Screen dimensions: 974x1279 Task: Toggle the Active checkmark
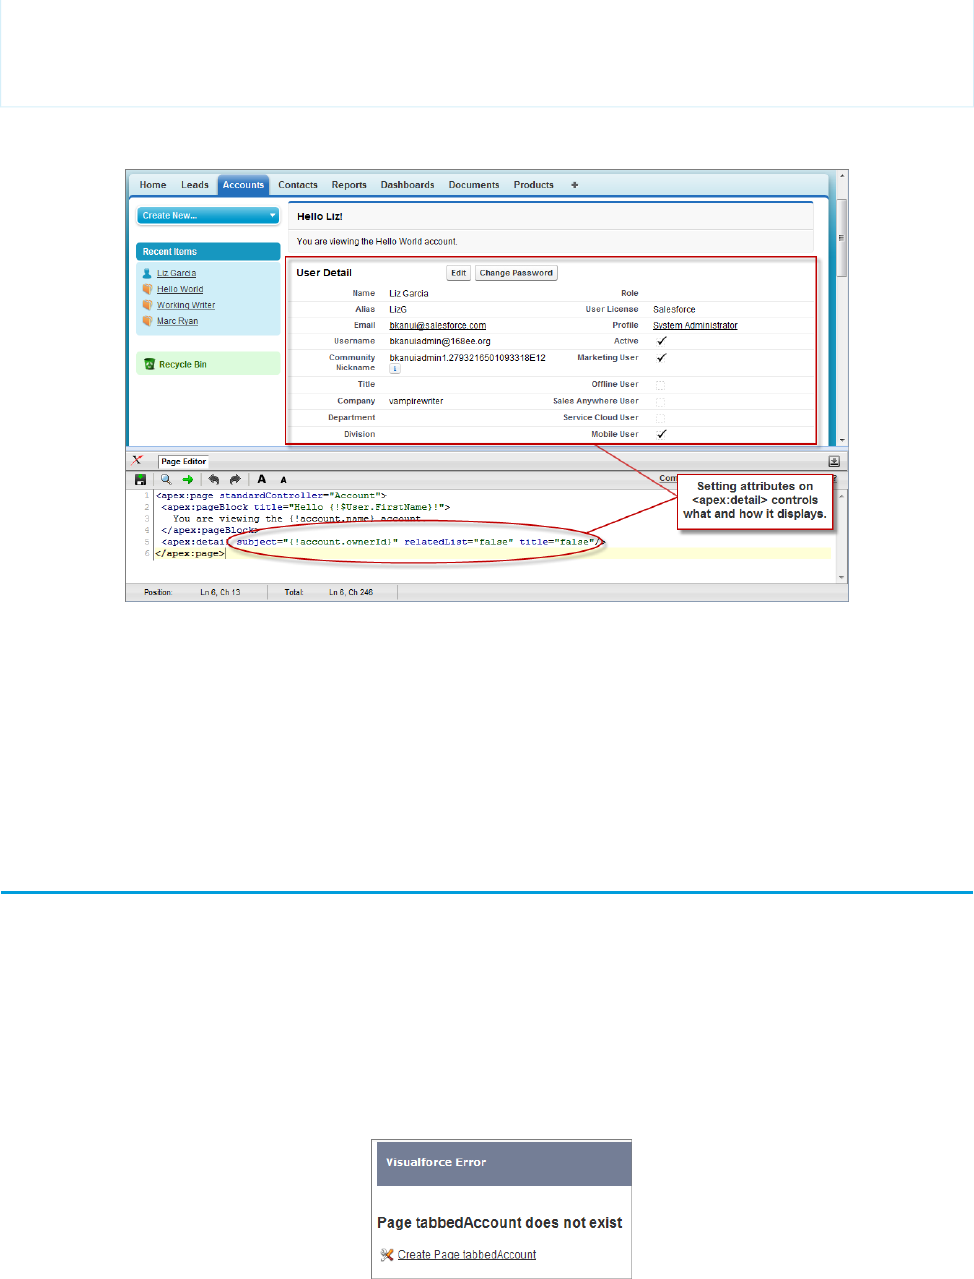661,341
